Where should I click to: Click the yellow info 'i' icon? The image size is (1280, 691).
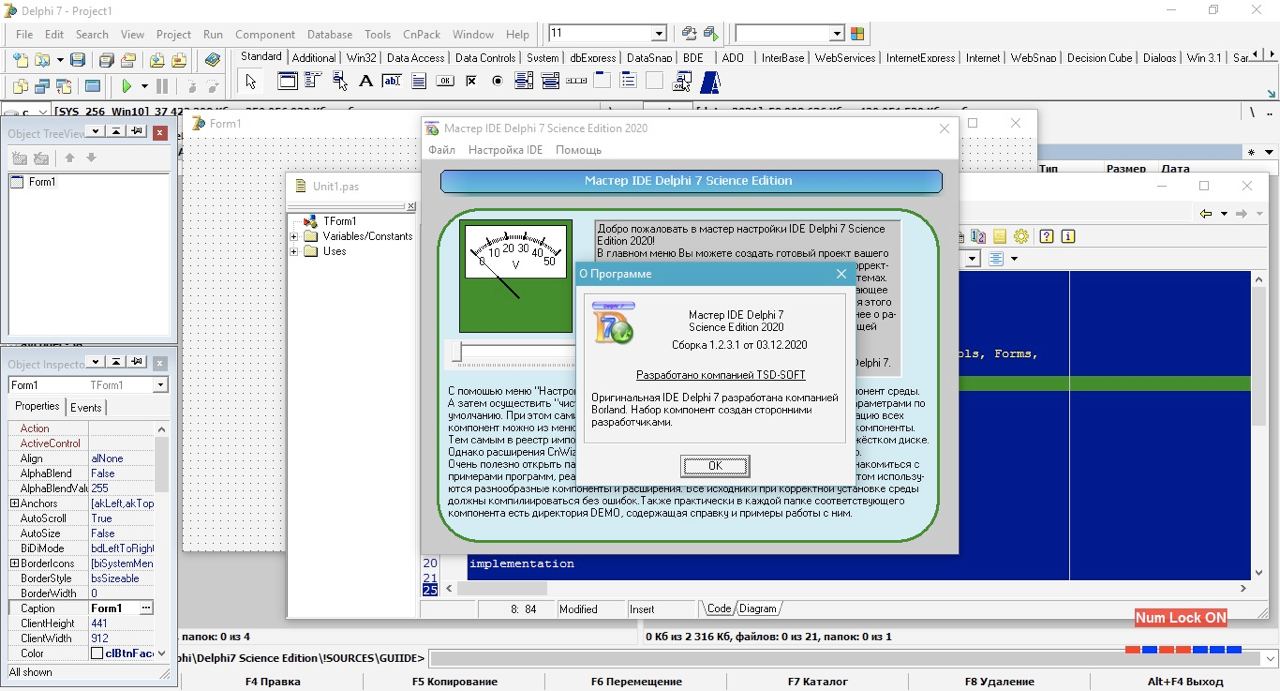click(x=1068, y=236)
